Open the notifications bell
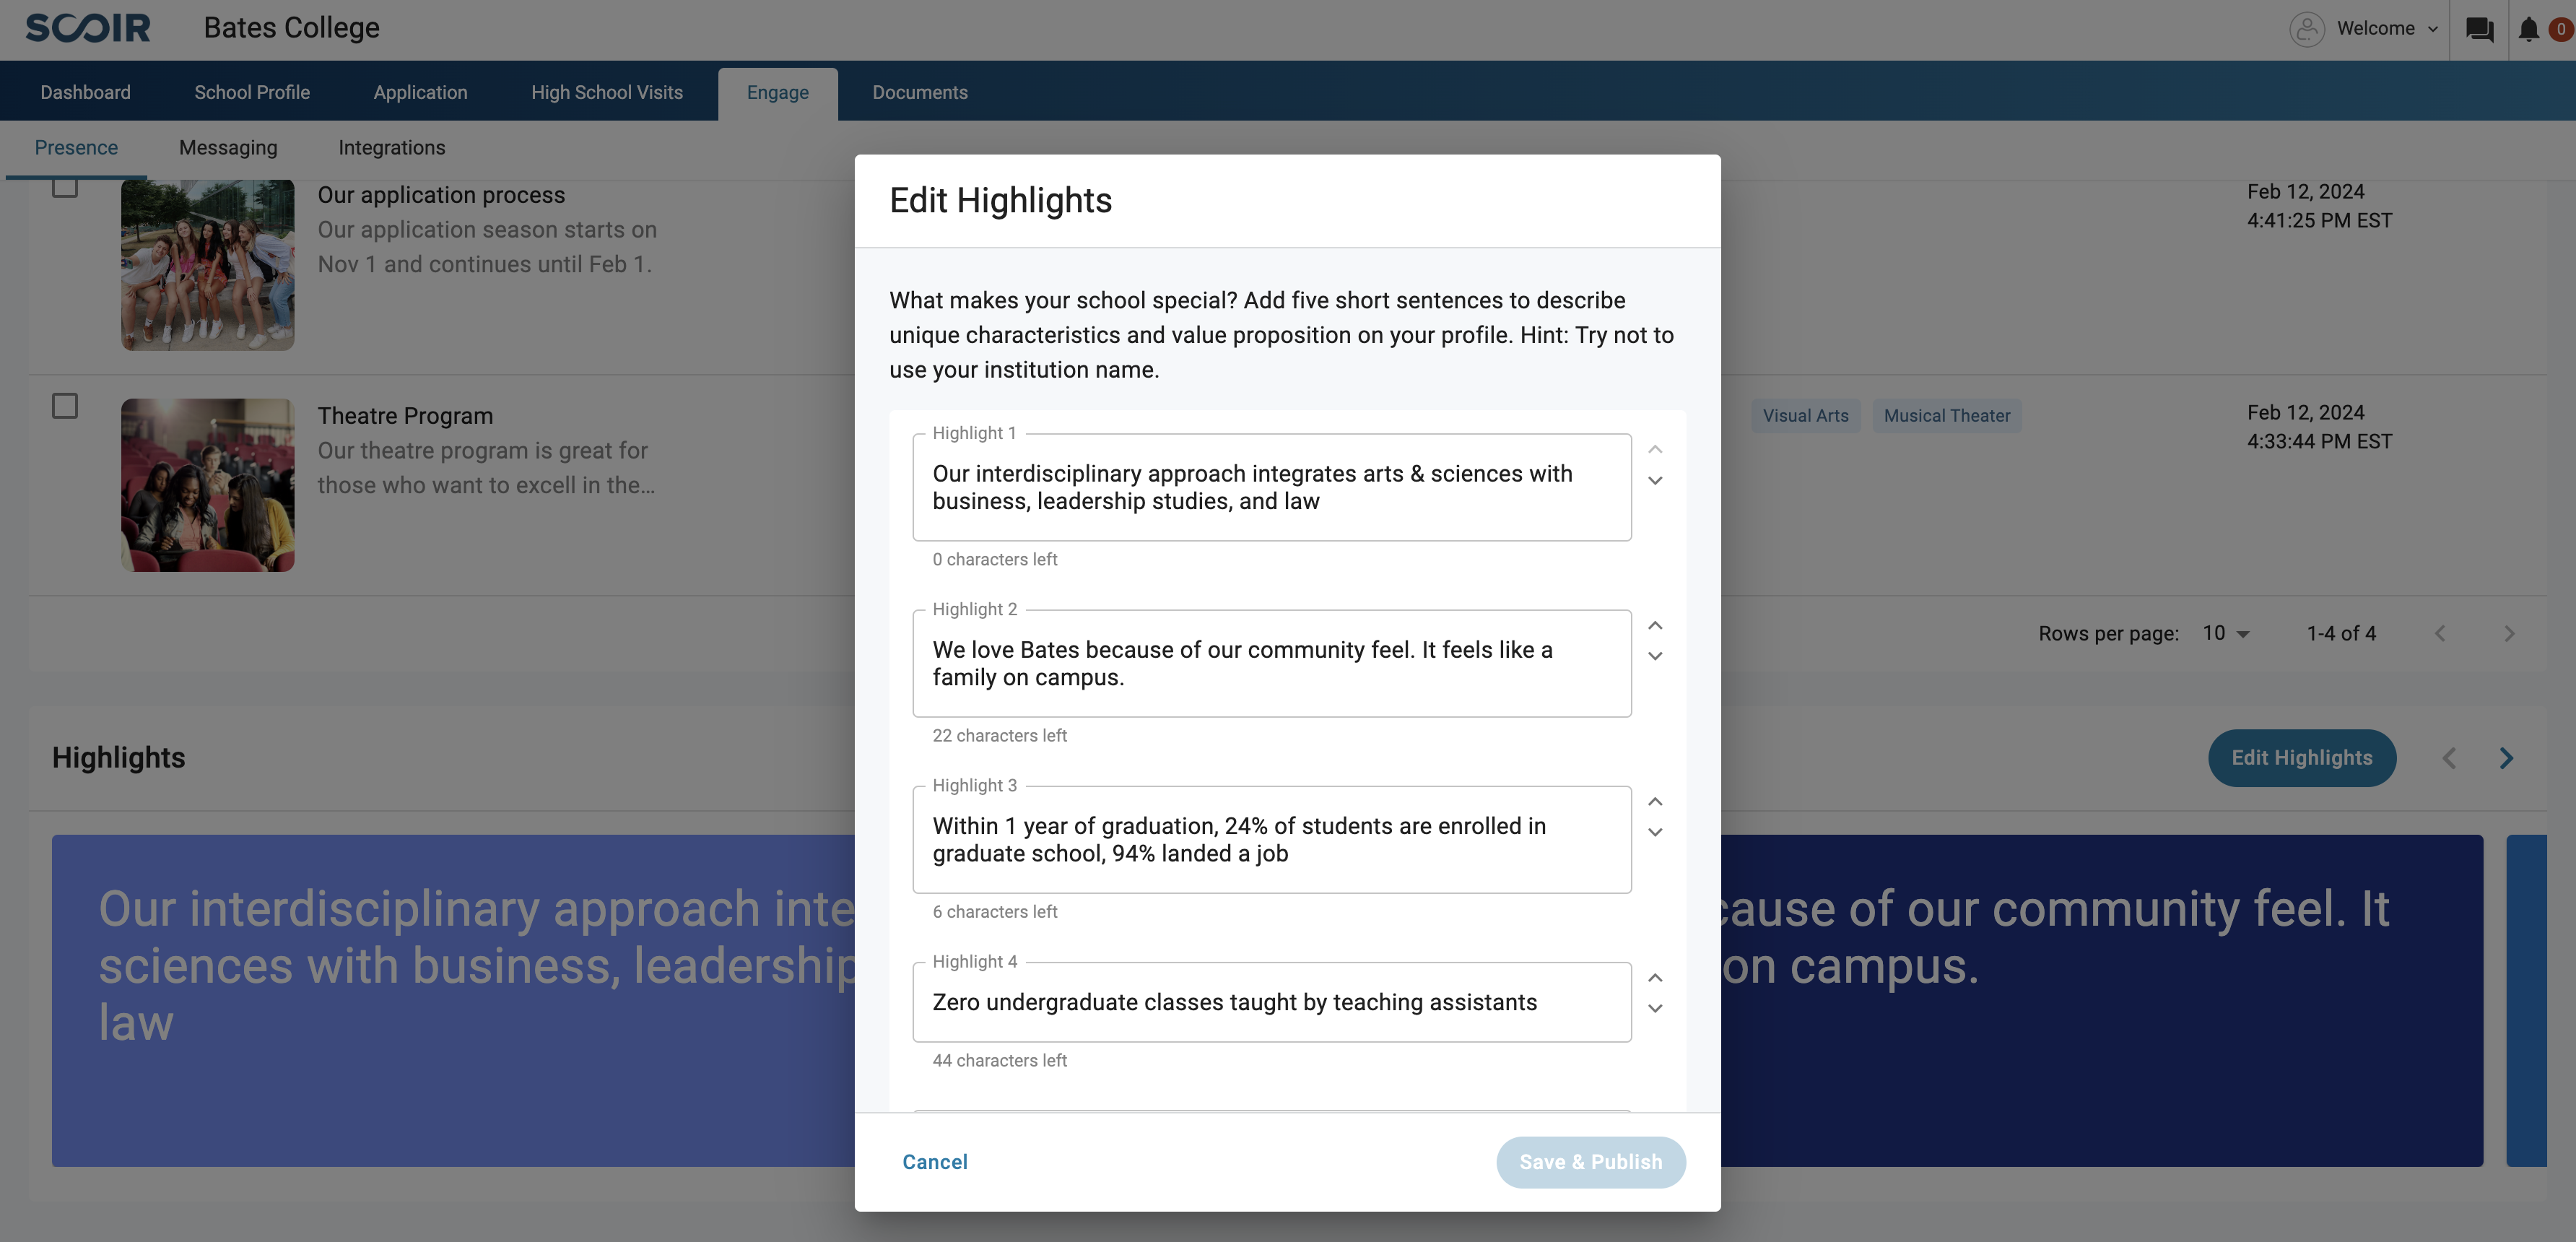The width and height of the screenshot is (2576, 1242). pos(2528,29)
